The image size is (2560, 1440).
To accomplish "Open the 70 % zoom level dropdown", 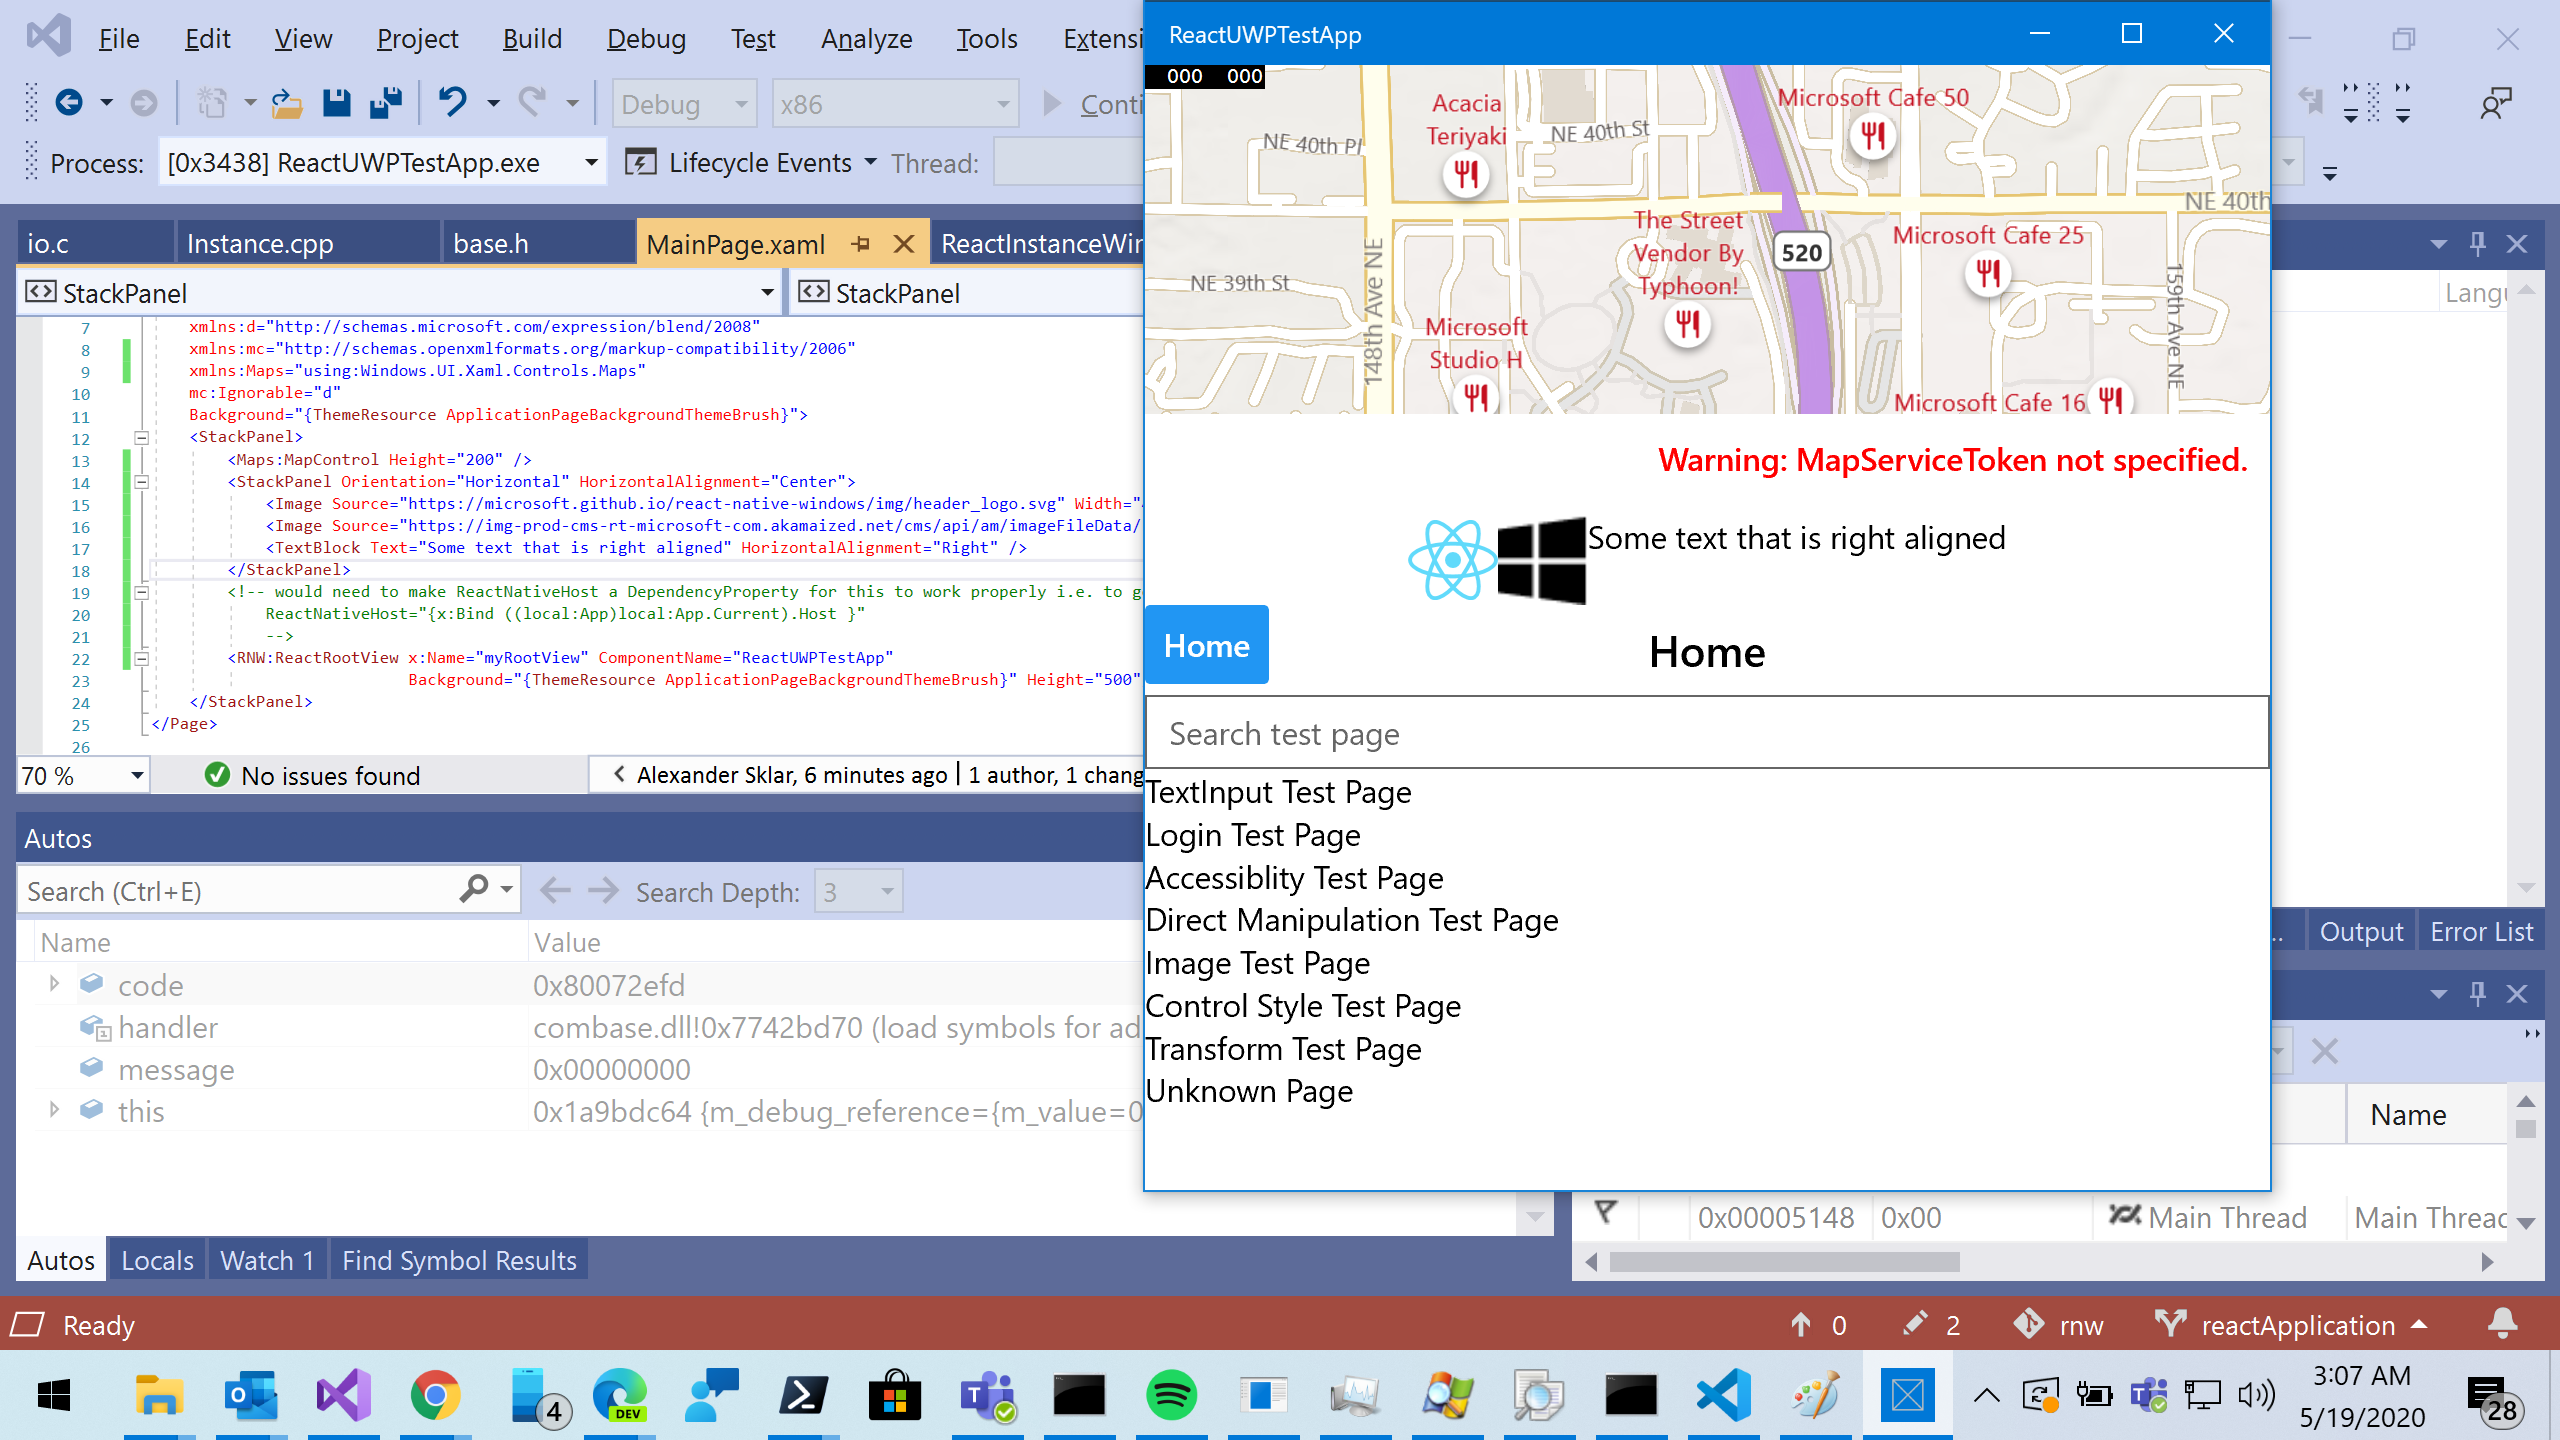I will coord(137,776).
